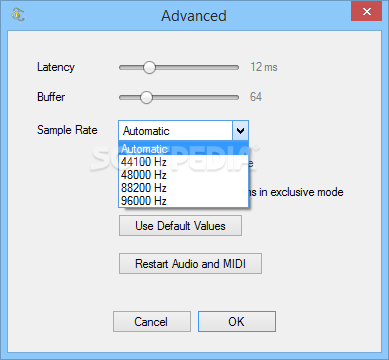Choose 44100 Hz sample rate
389x360 pixels.
click(x=183, y=162)
